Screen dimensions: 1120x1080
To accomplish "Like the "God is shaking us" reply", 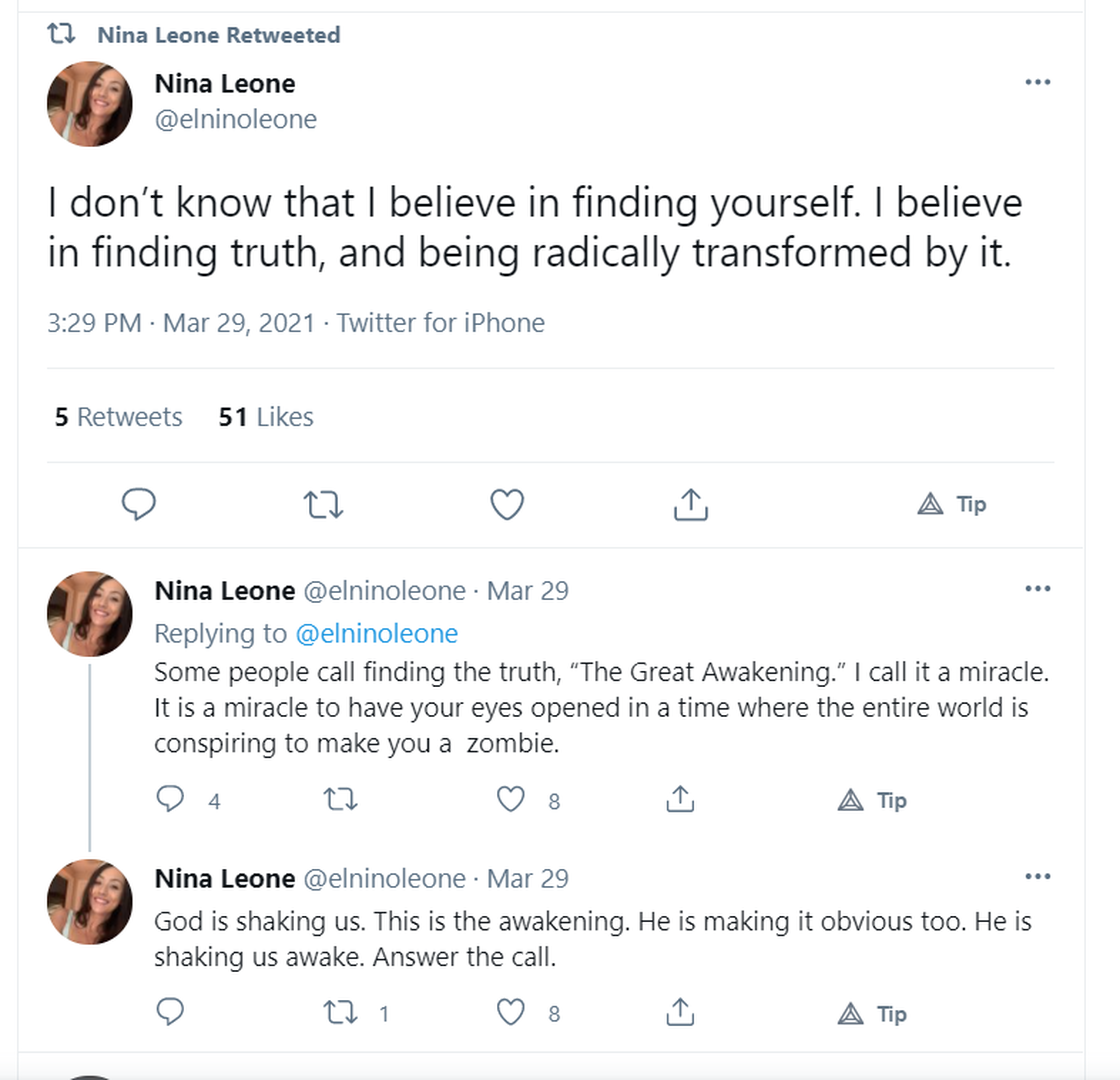I will tap(511, 1013).
